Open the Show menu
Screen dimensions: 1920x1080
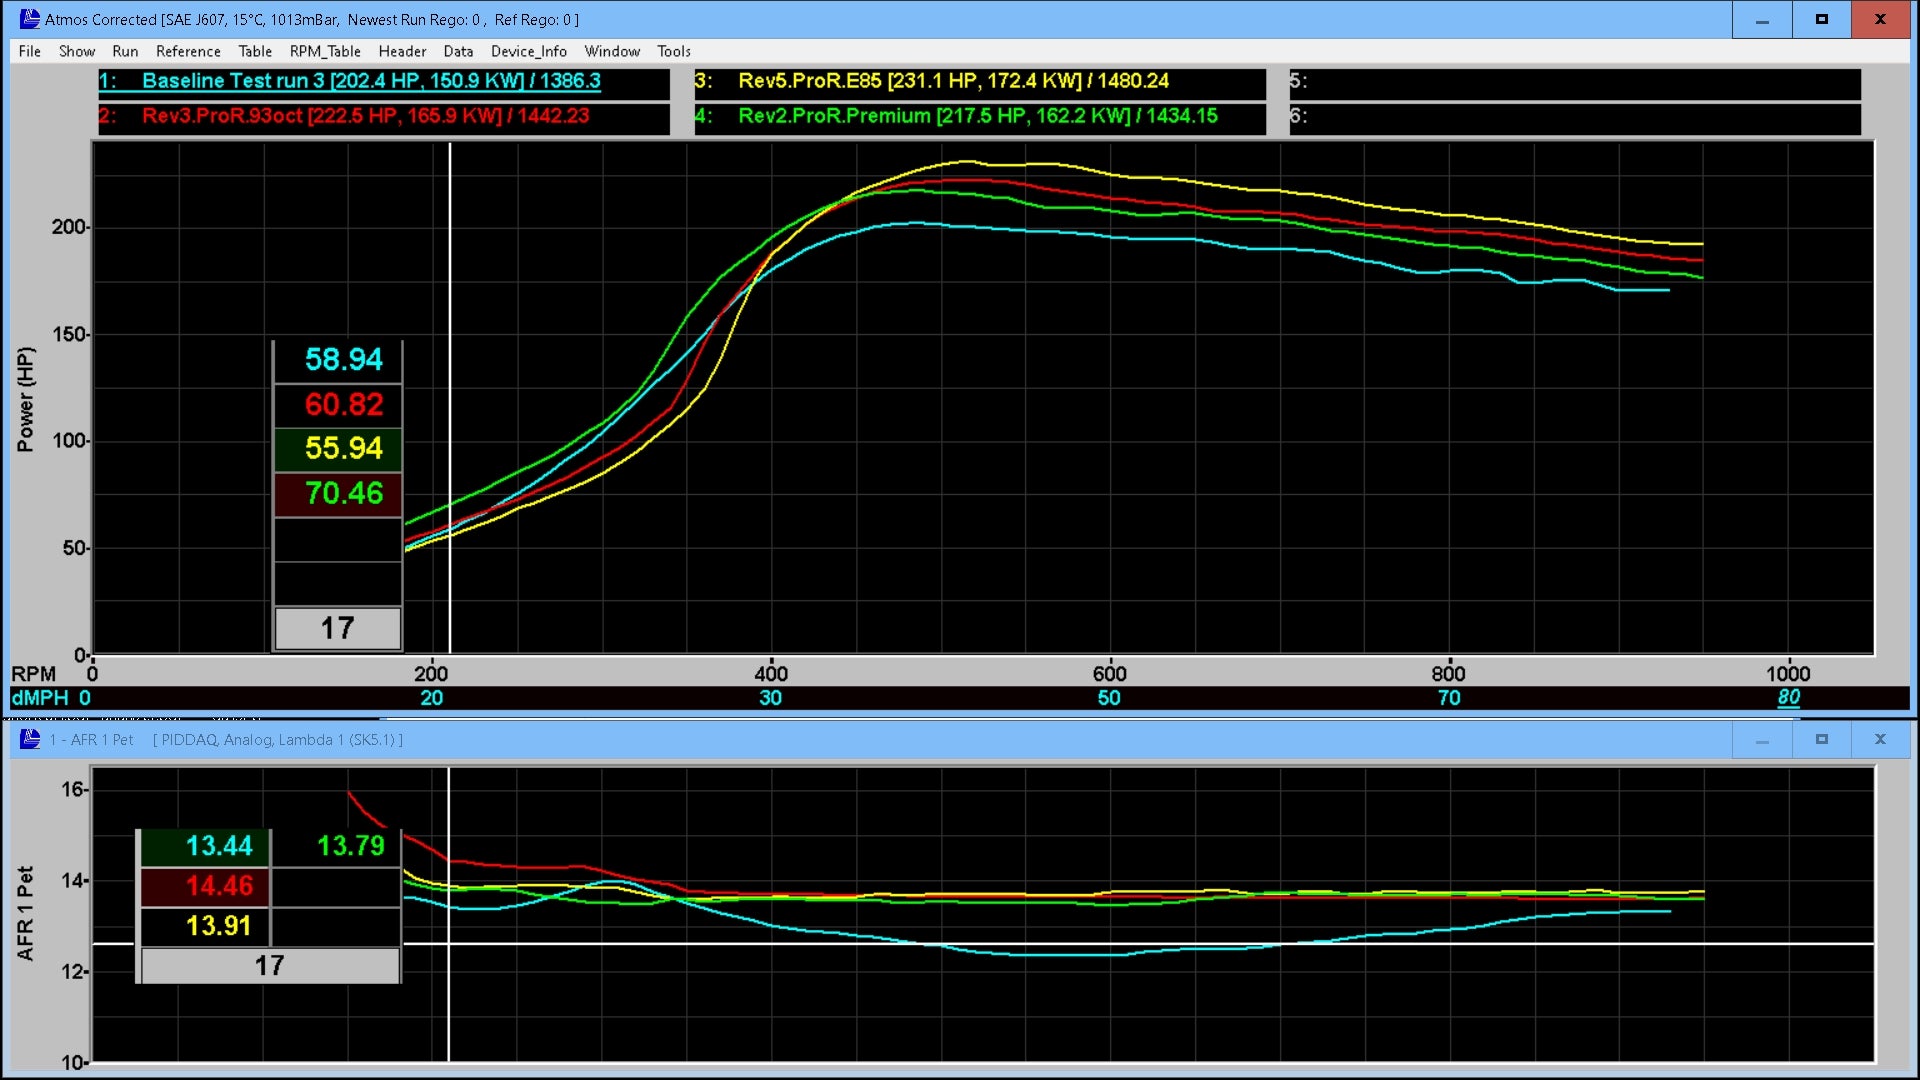pyautogui.click(x=77, y=51)
